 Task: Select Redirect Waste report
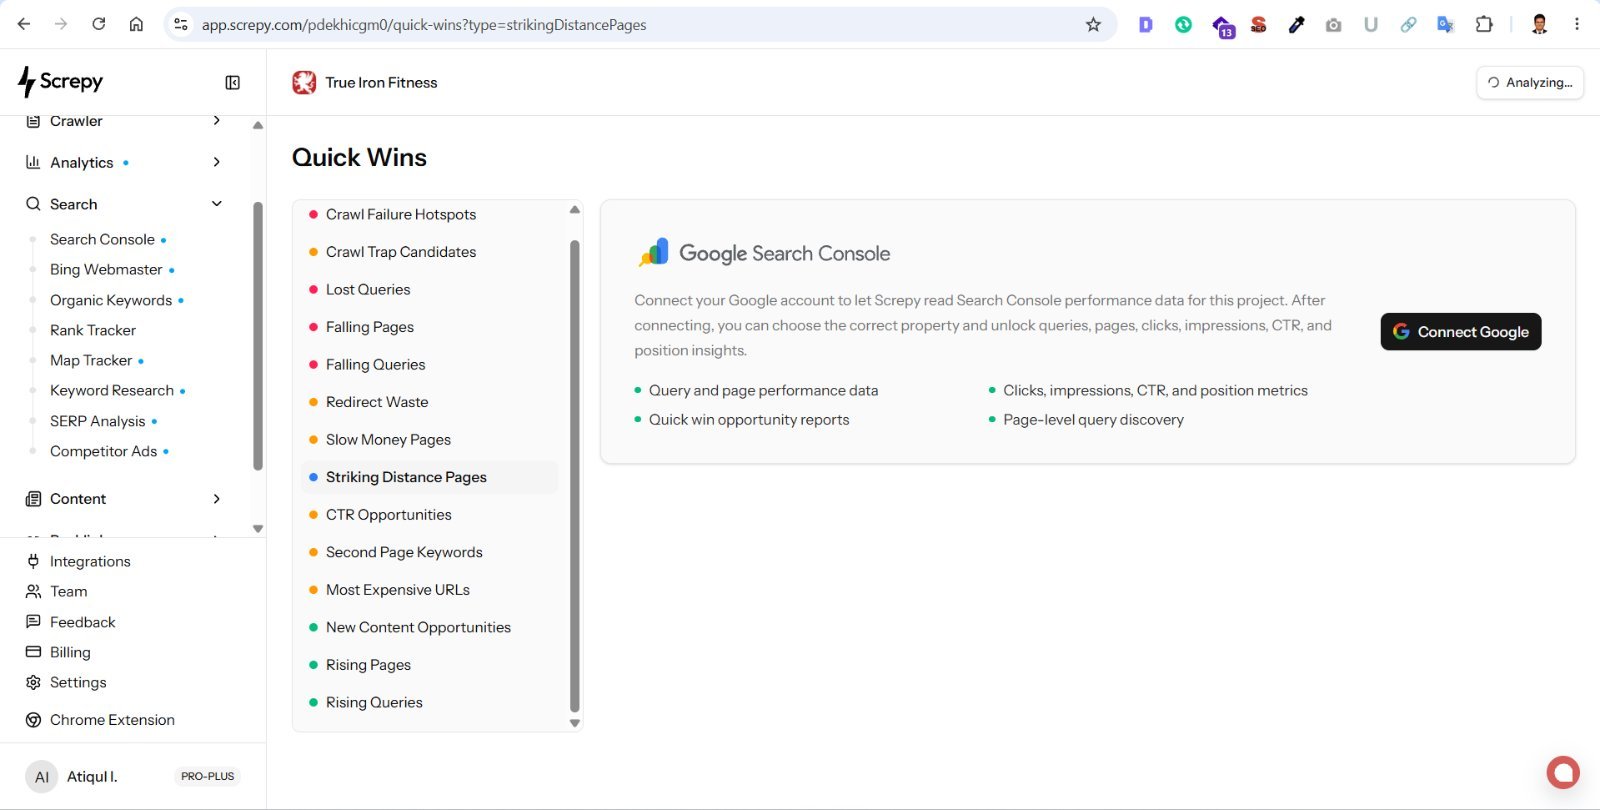[430, 402]
